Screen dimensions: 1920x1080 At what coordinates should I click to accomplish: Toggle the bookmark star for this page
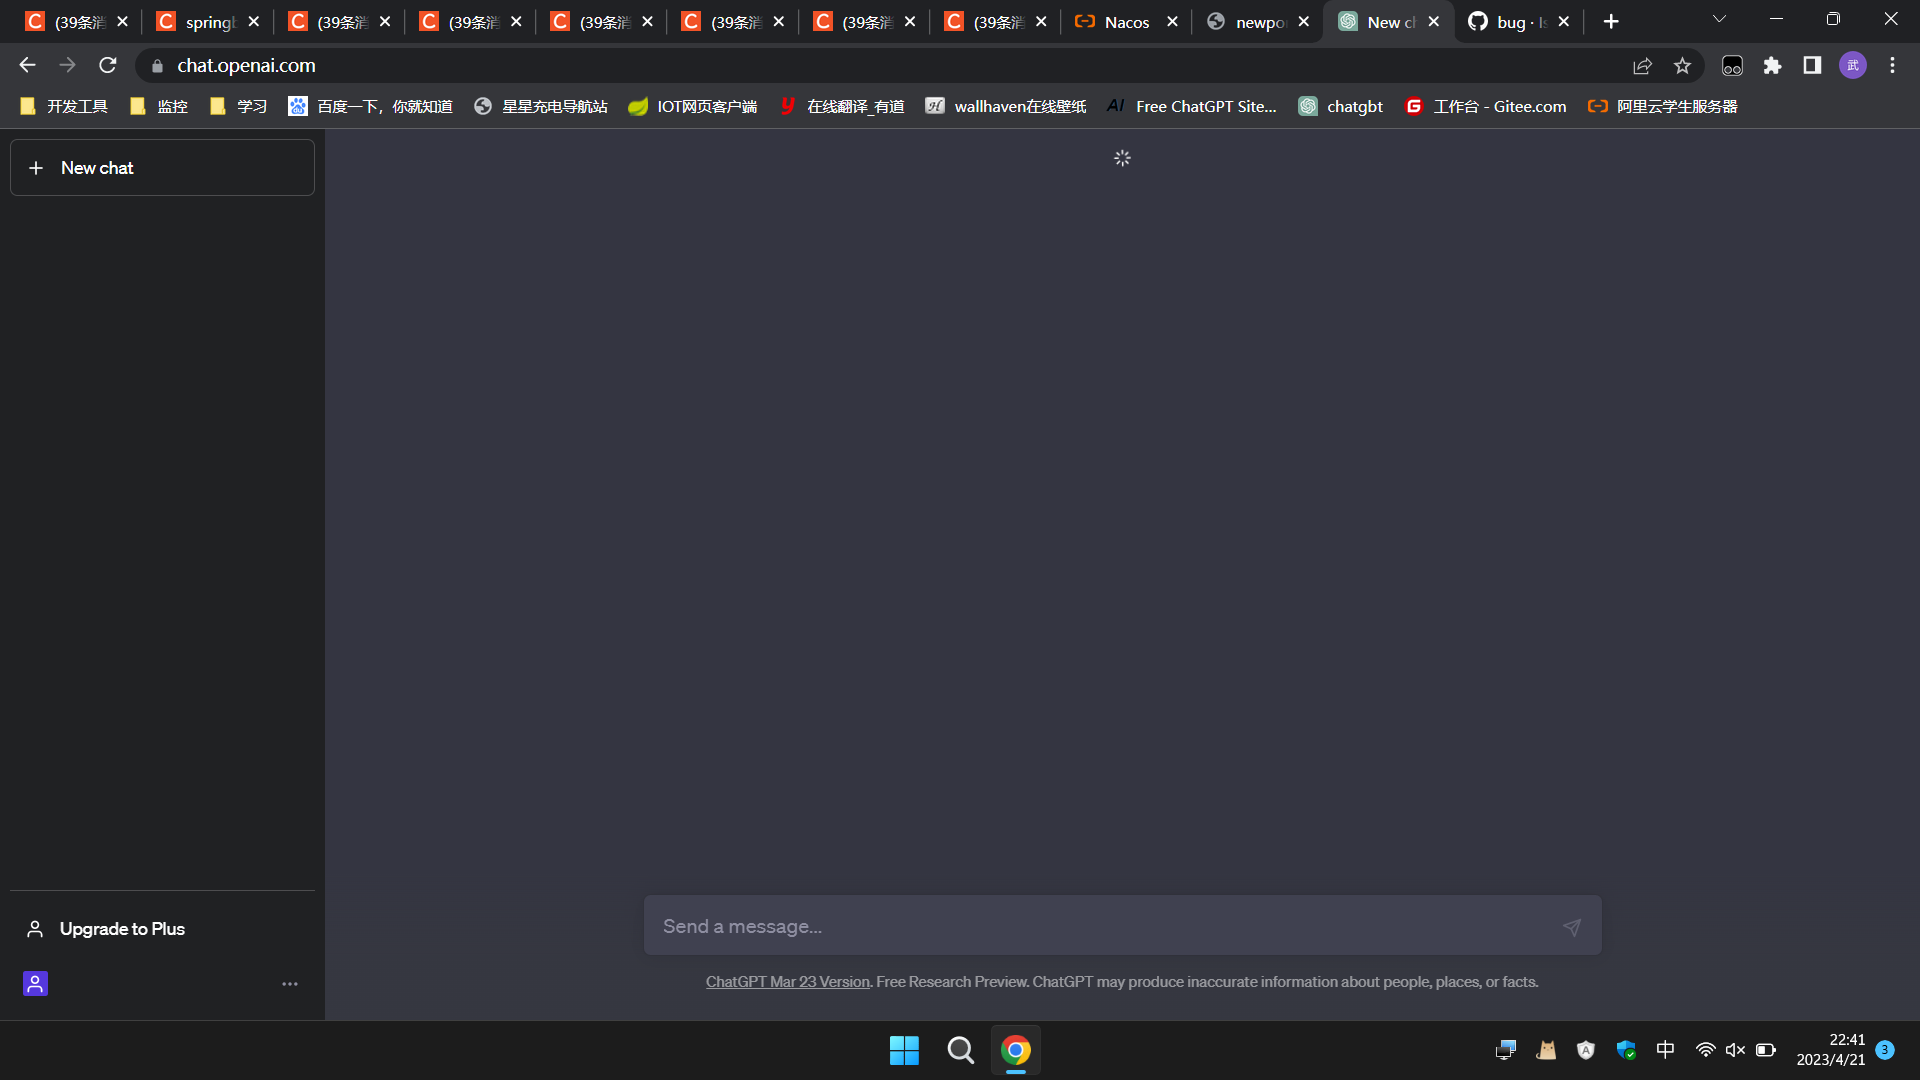point(1682,65)
